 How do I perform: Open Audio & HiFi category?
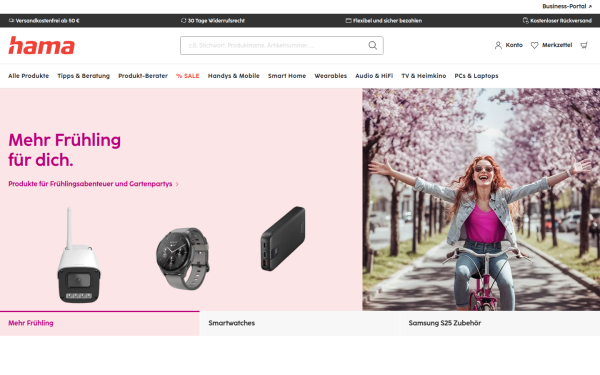(x=374, y=76)
